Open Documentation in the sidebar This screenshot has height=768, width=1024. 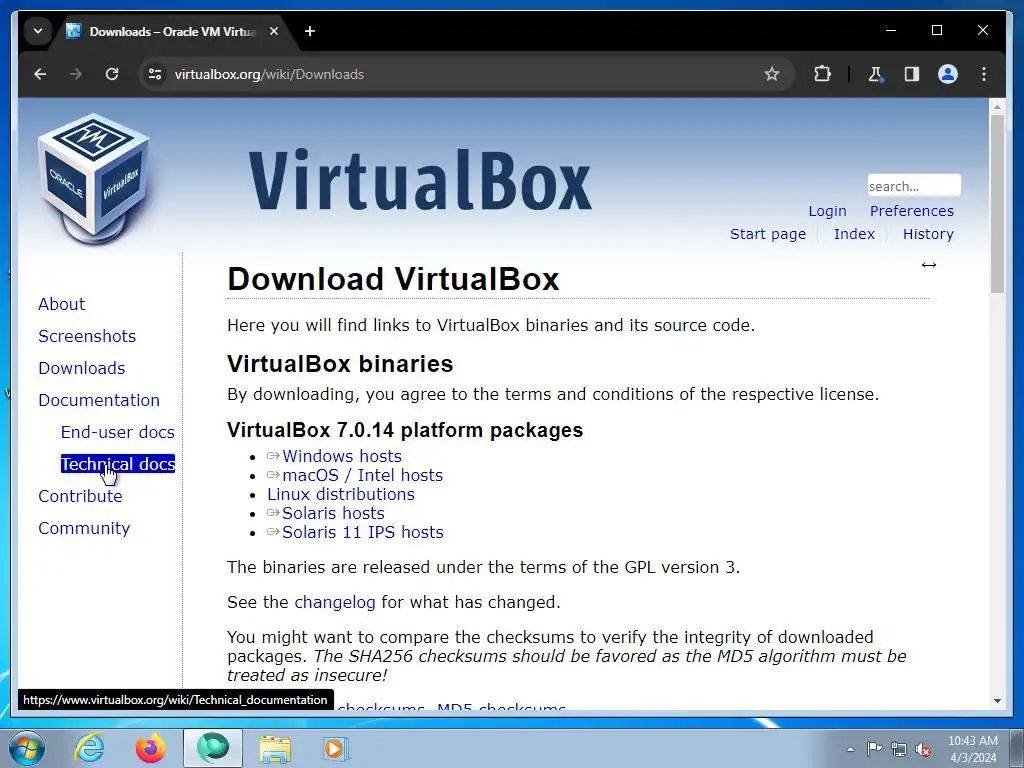tap(99, 400)
